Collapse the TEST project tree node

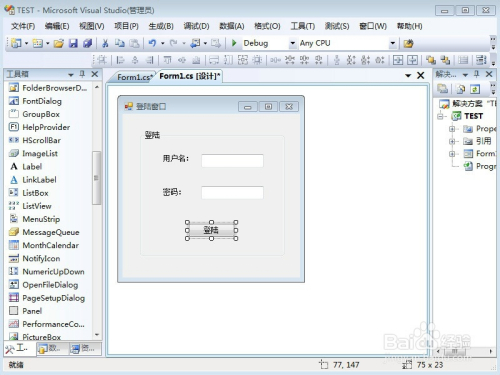point(441,116)
